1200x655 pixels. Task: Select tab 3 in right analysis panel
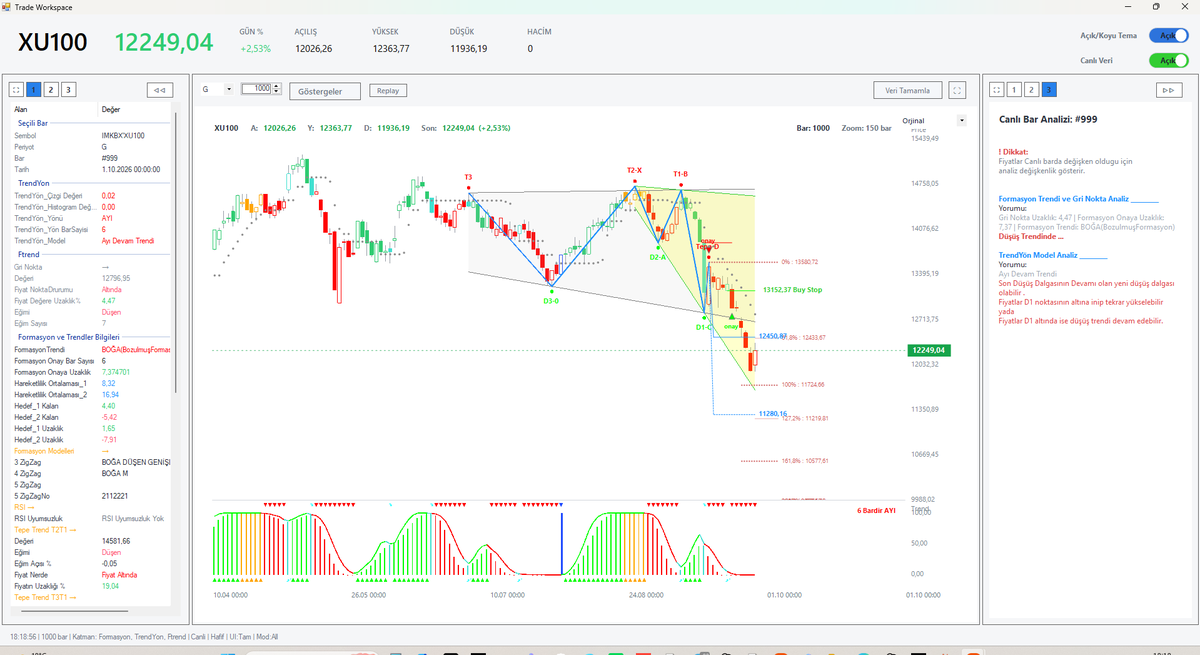click(1048, 90)
